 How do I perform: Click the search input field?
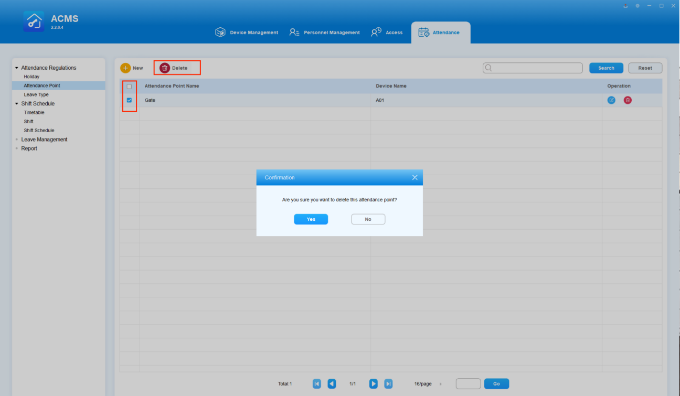click(x=533, y=68)
